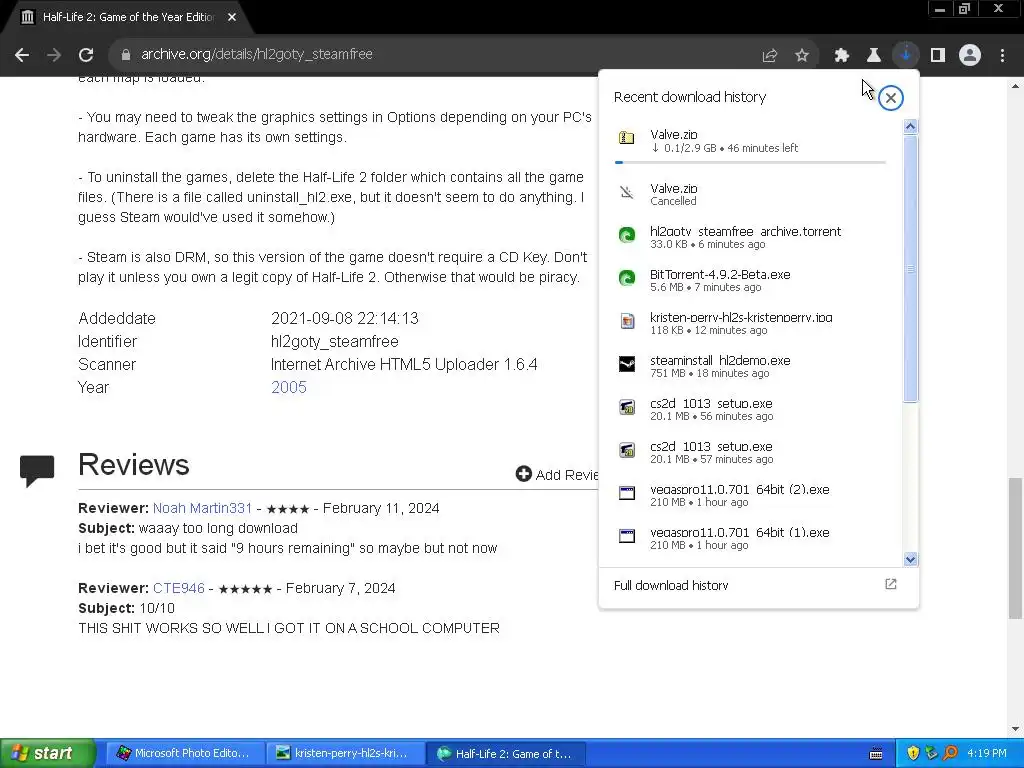Click the Forward navigation arrow
This screenshot has width=1024, height=768.
point(54,55)
